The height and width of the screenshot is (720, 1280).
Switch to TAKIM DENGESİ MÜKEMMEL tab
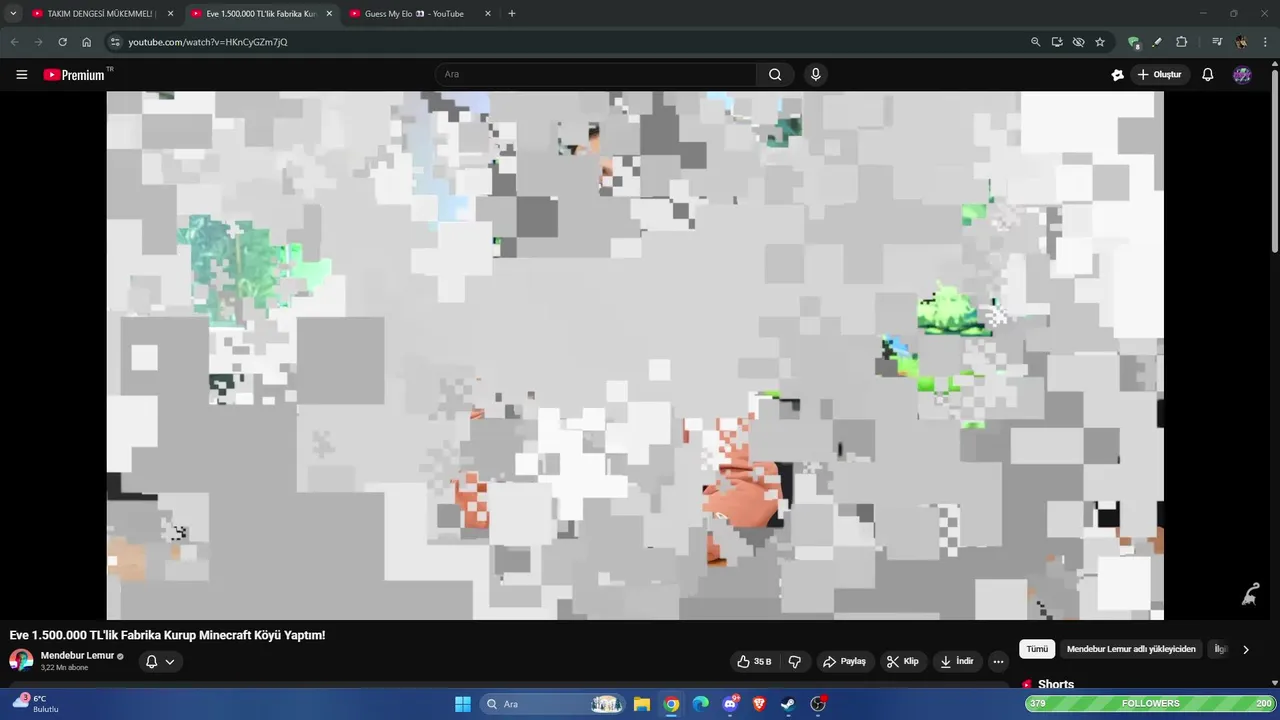point(101,14)
